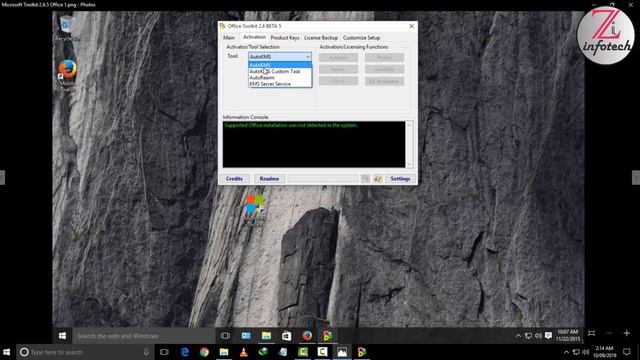This screenshot has height=360, width=640.
Task: Click the Information Console text area
Action: click(314, 144)
